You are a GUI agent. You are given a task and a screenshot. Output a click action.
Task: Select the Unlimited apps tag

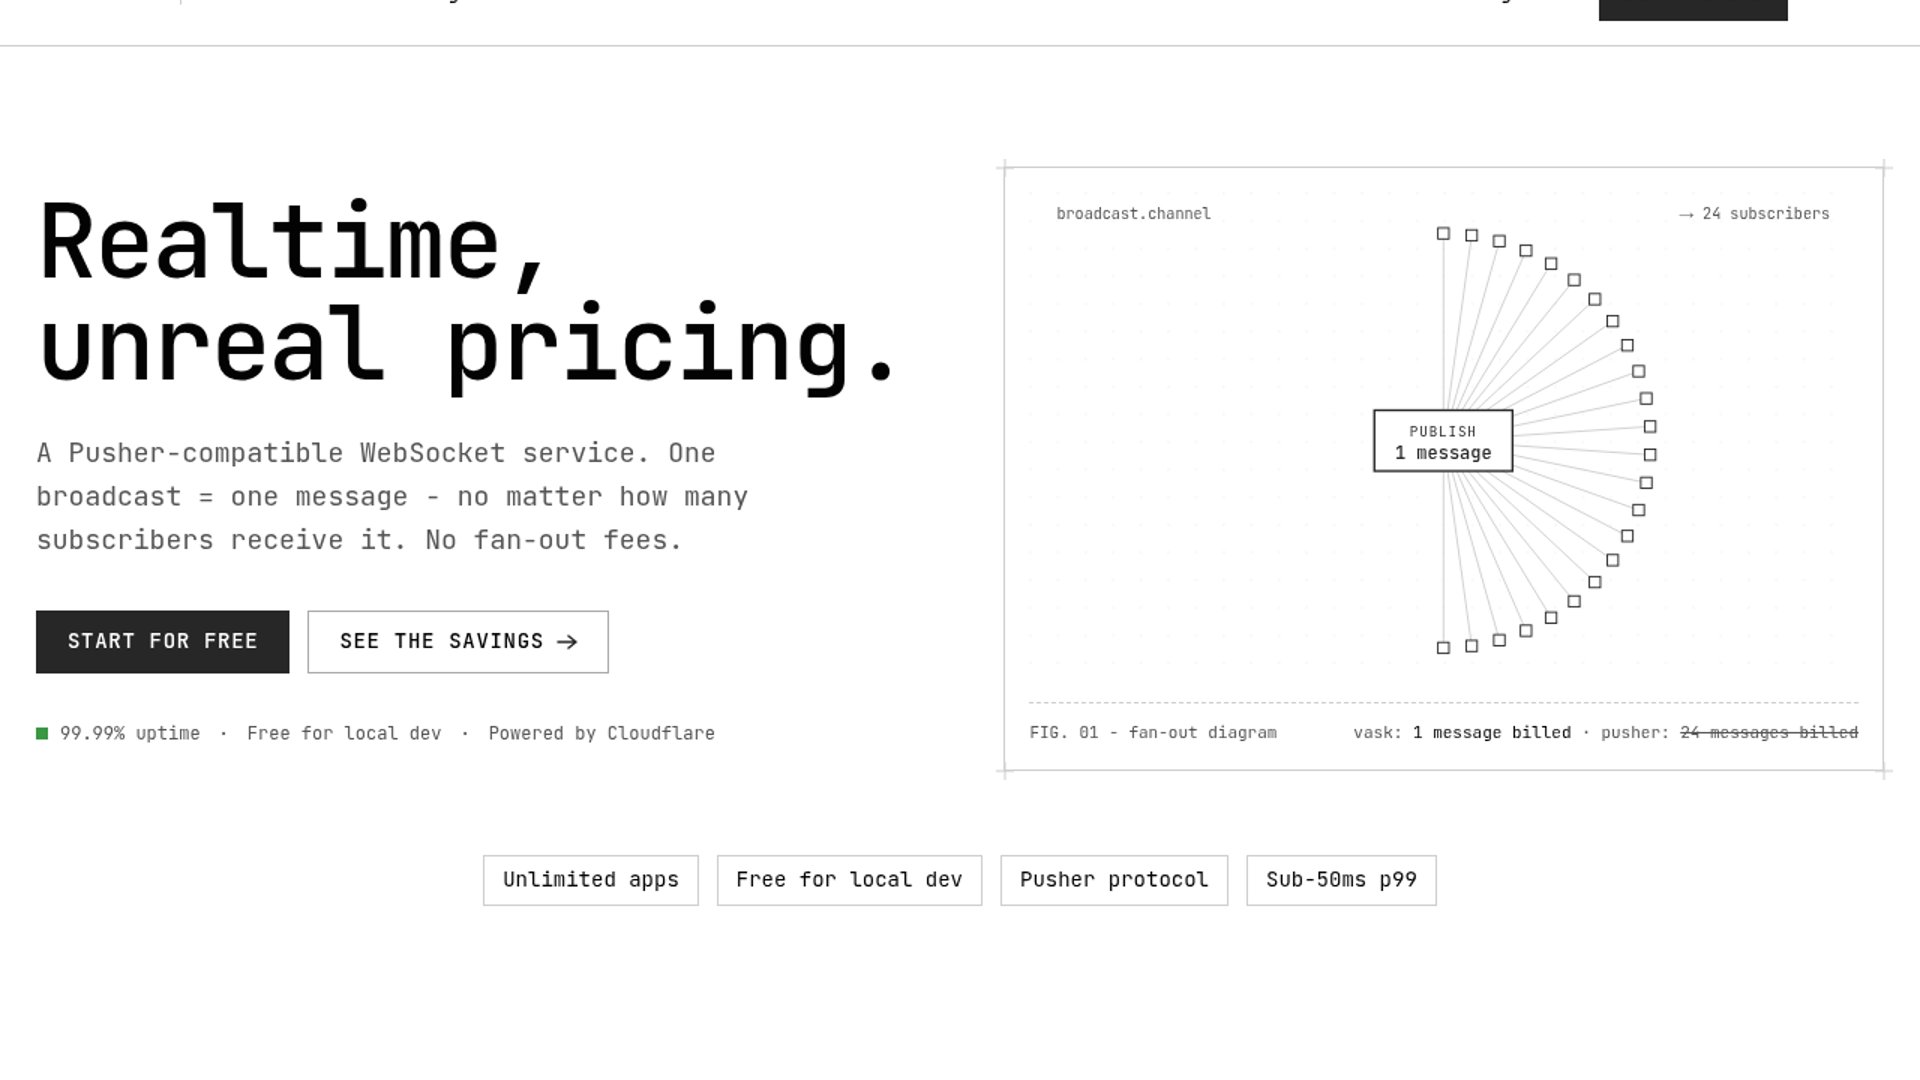591,880
